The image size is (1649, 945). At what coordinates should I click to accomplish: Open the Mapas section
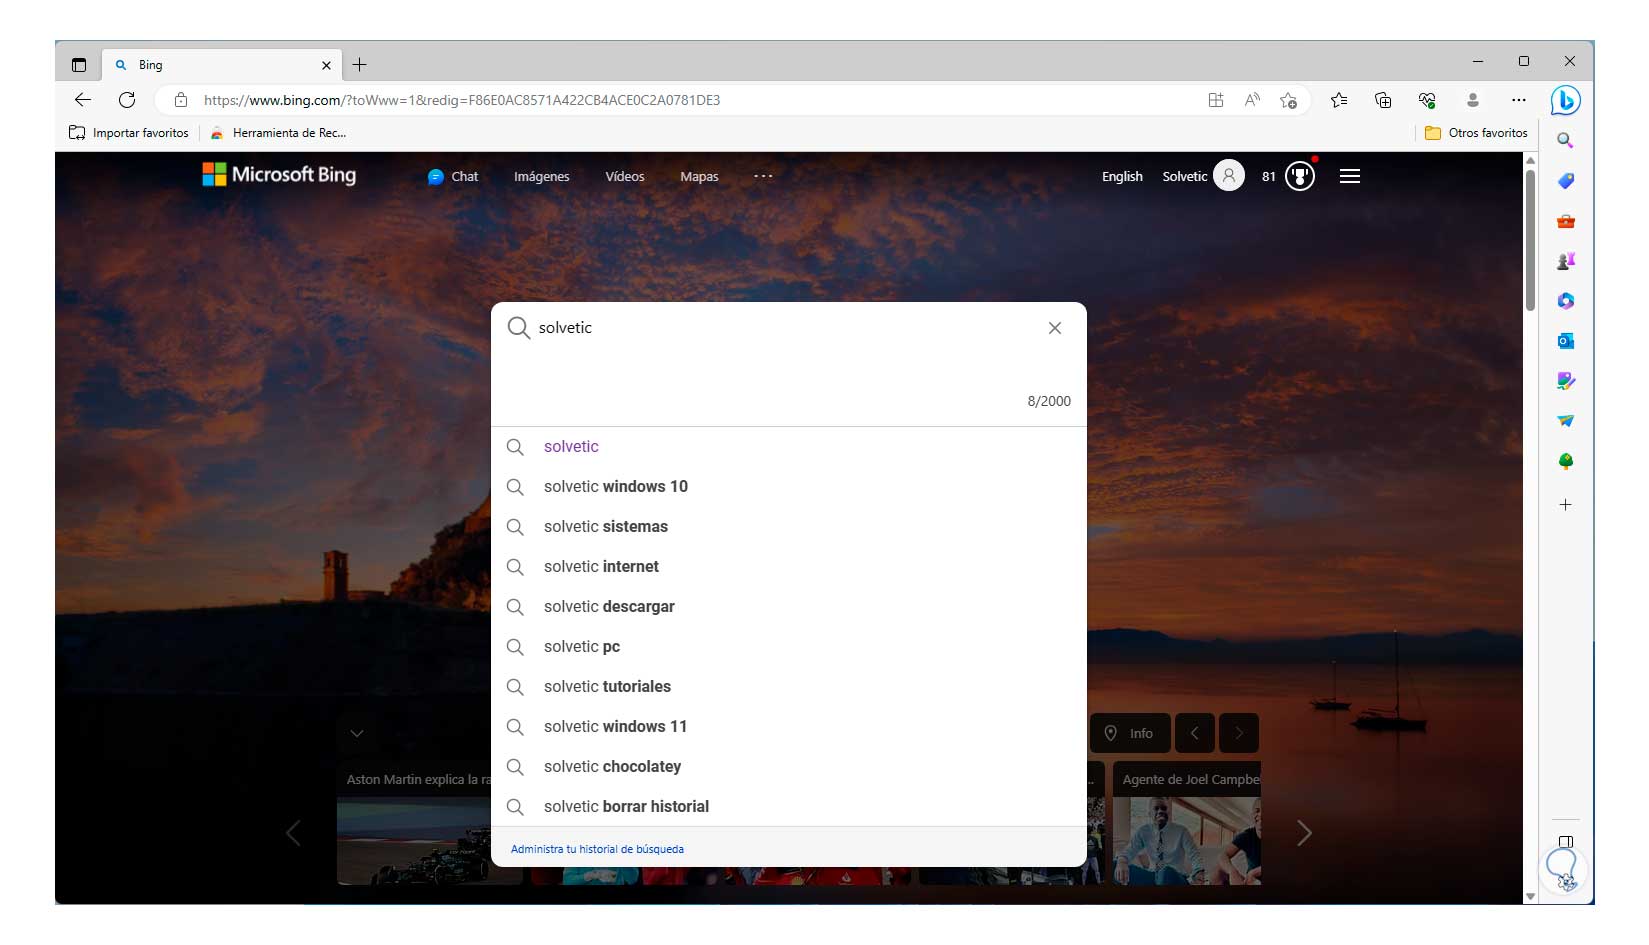(x=699, y=177)
